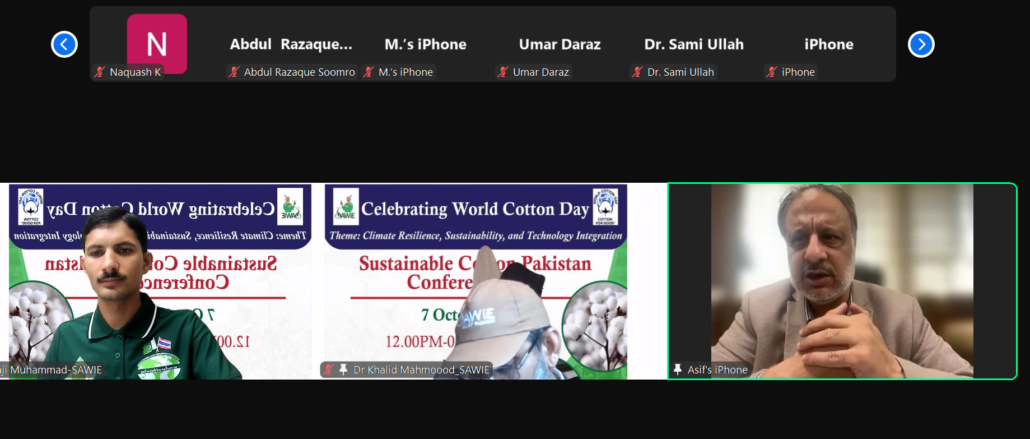Click the Dr Khalid Mahmood_SAWIE name label
Image resolution: width=1030 pixels, height=439 pixels.
(x=419, y=370)
